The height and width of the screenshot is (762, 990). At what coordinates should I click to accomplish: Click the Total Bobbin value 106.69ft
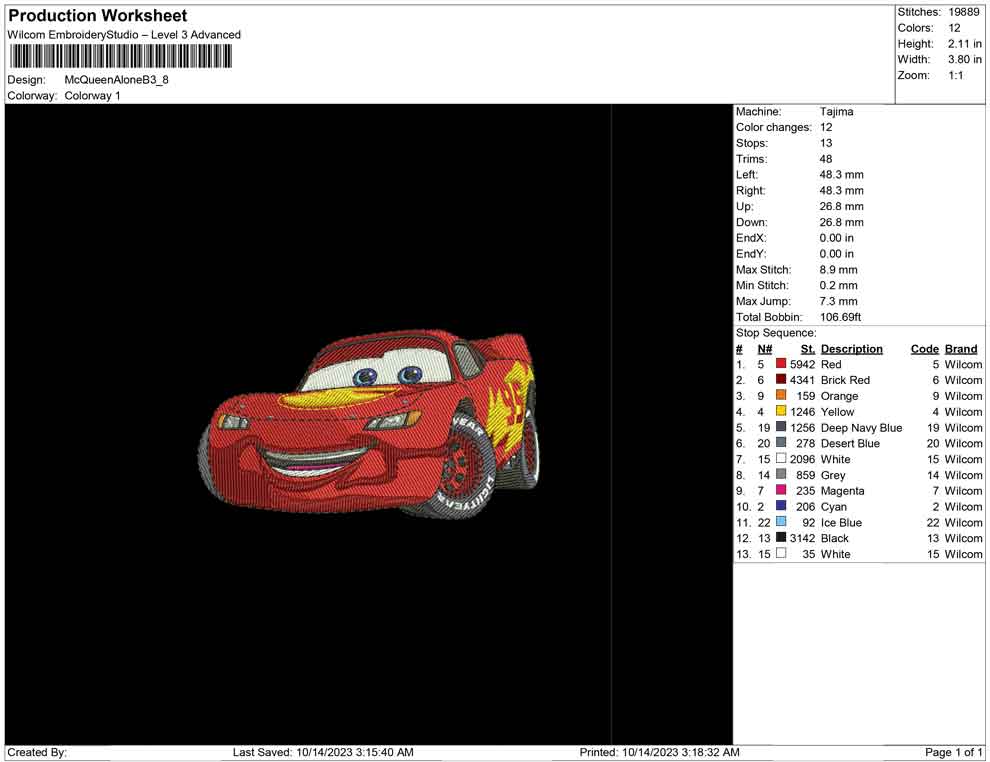click(x=840, y=317)
